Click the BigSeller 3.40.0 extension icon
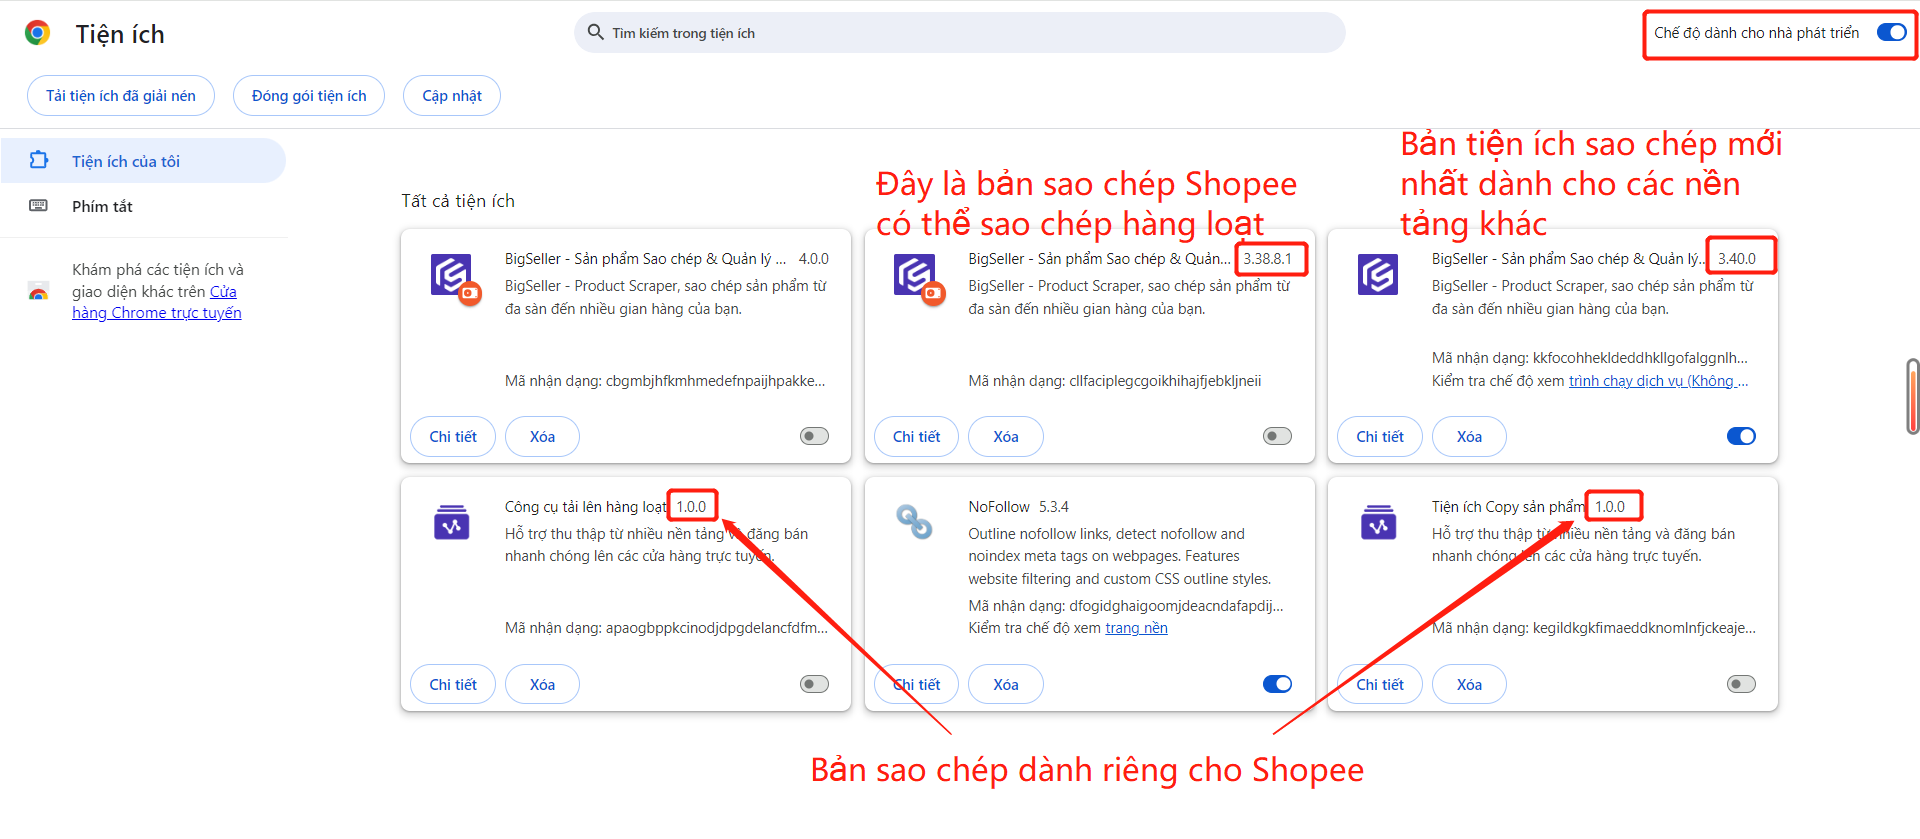1920x839 pixels. click(x=1377, y=274)
